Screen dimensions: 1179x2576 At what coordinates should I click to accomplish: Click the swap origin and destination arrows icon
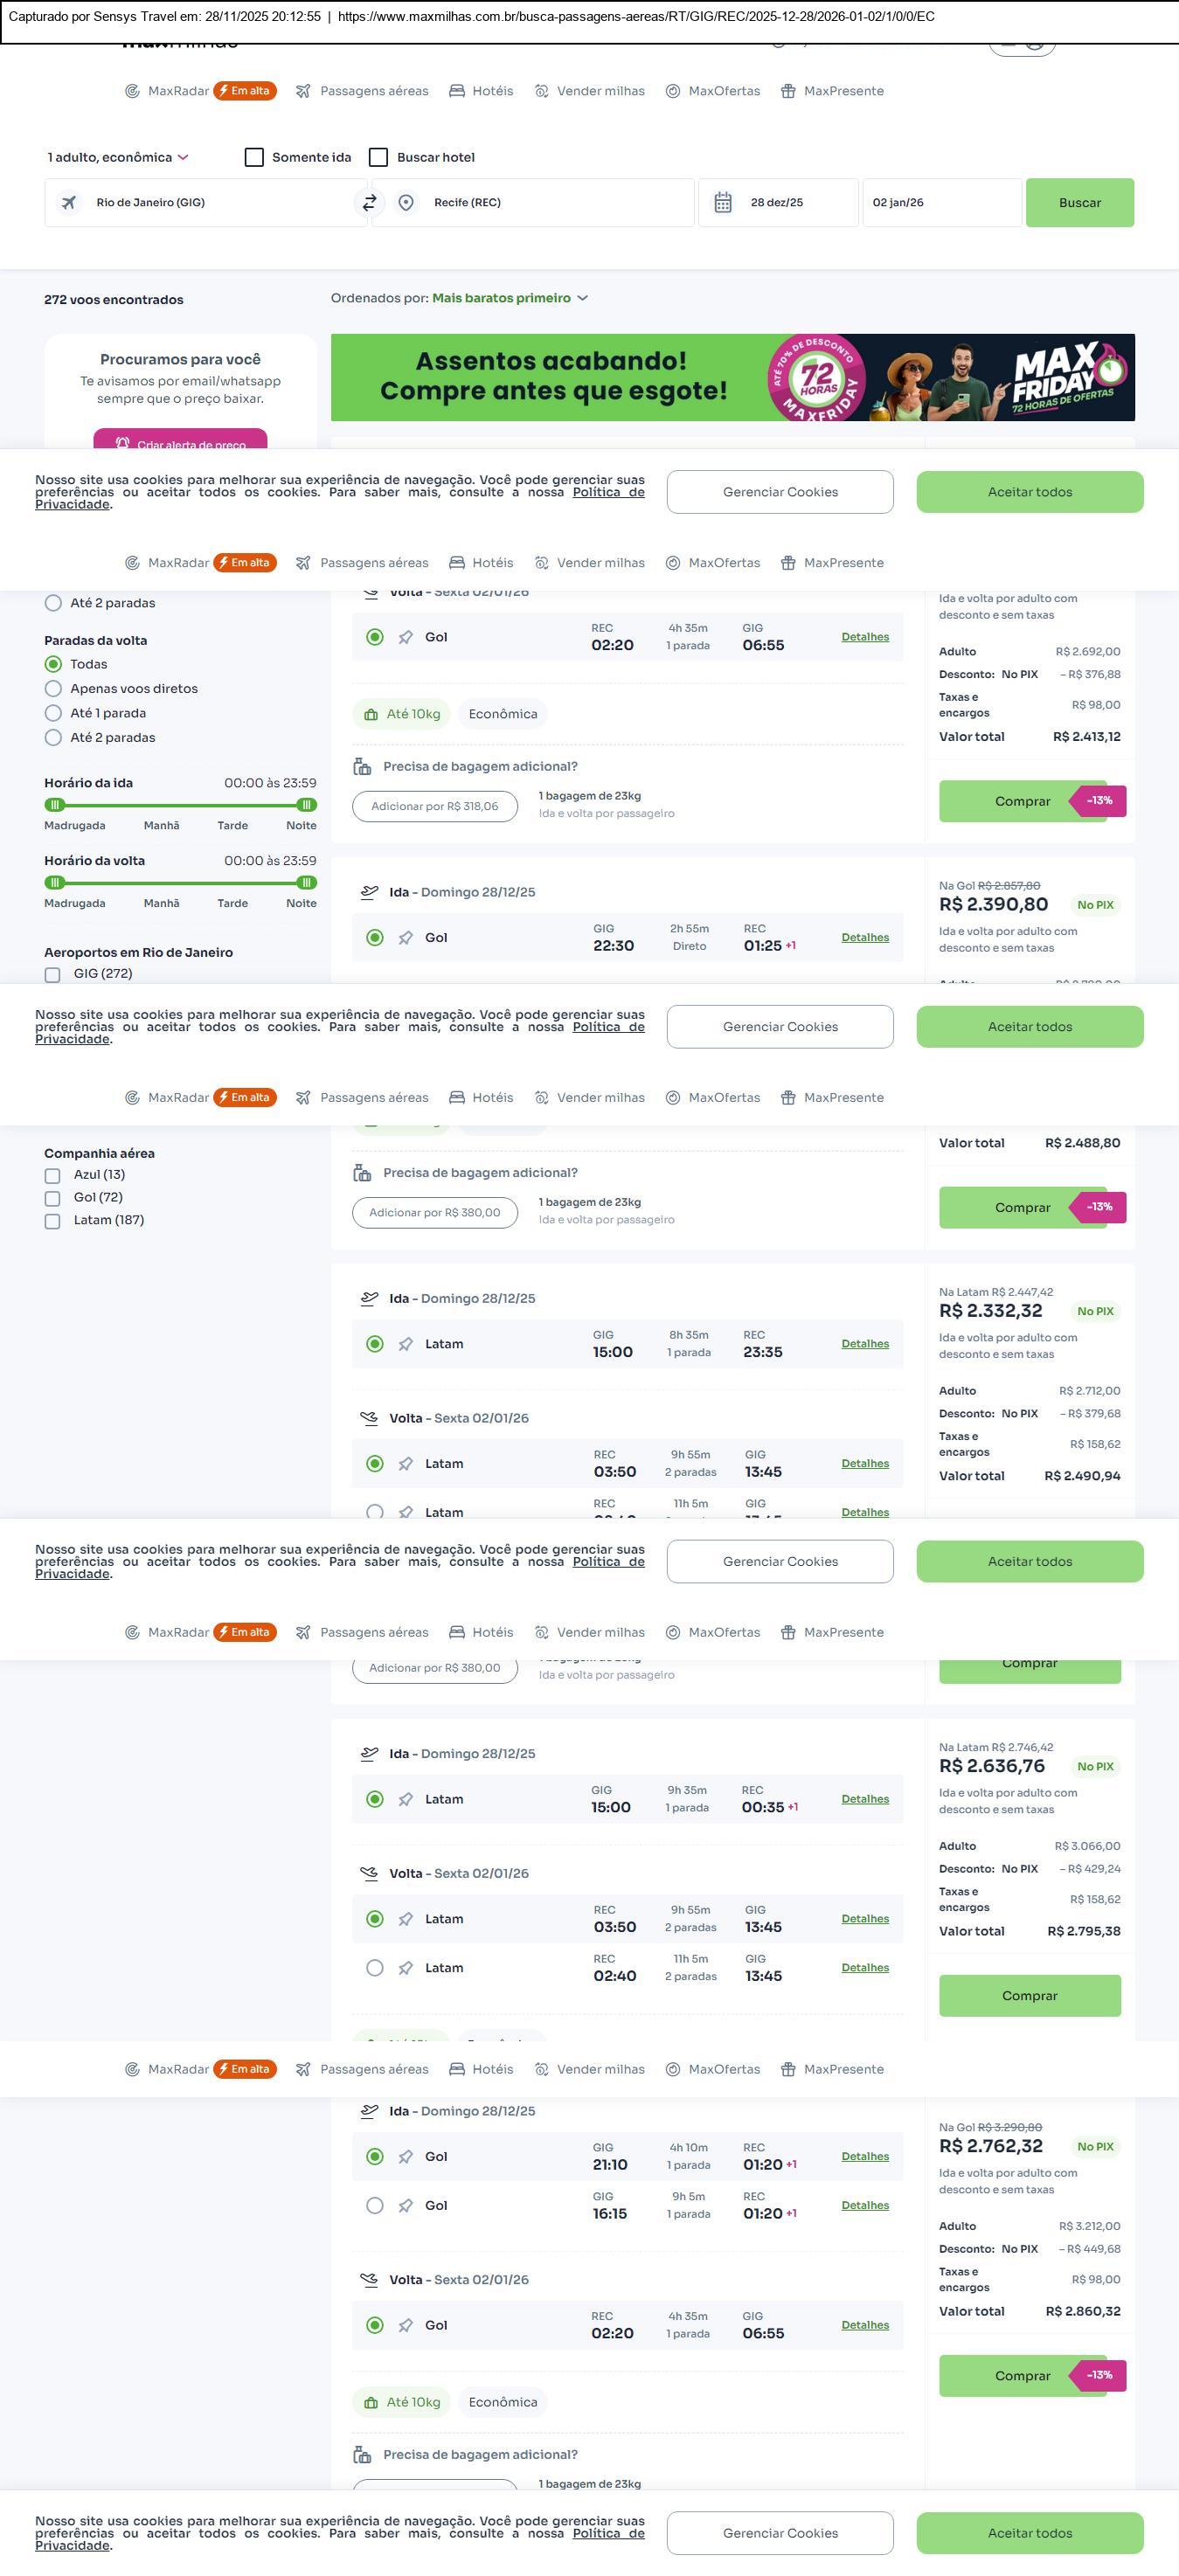click(x=369, y=203)
